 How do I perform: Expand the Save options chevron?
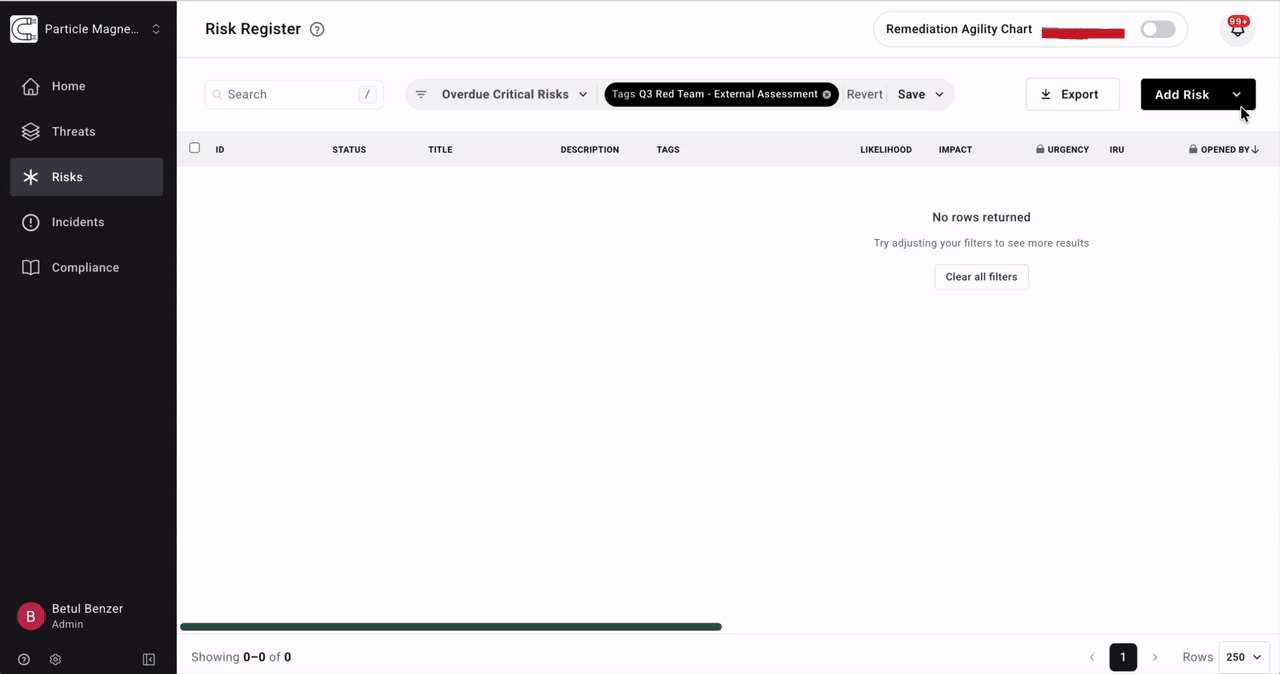pyautogui.click(x=939, y=94)
